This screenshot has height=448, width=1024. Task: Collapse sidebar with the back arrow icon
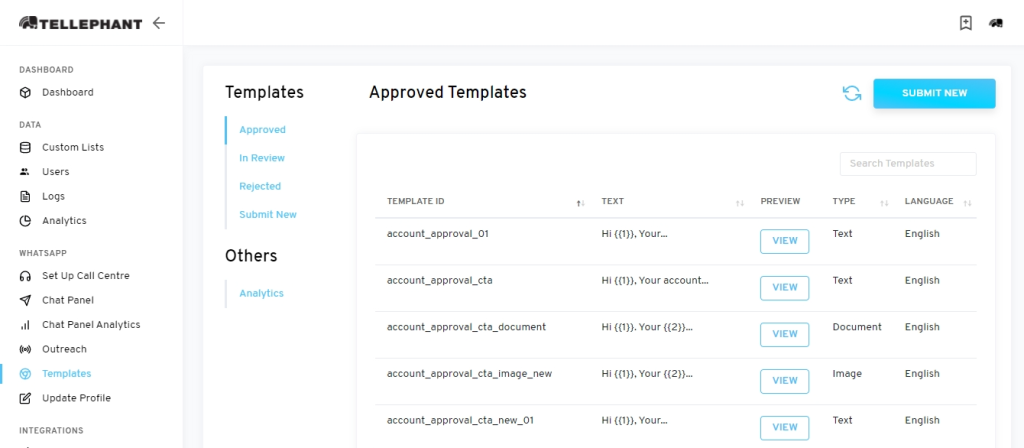pos(159,24)
